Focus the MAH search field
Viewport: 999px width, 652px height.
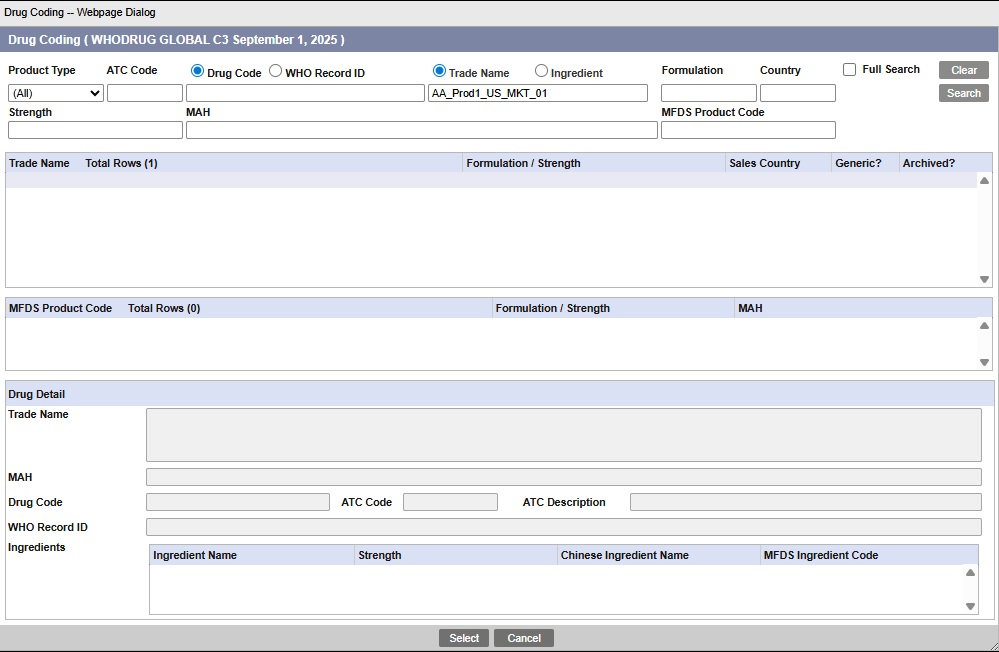422,130
